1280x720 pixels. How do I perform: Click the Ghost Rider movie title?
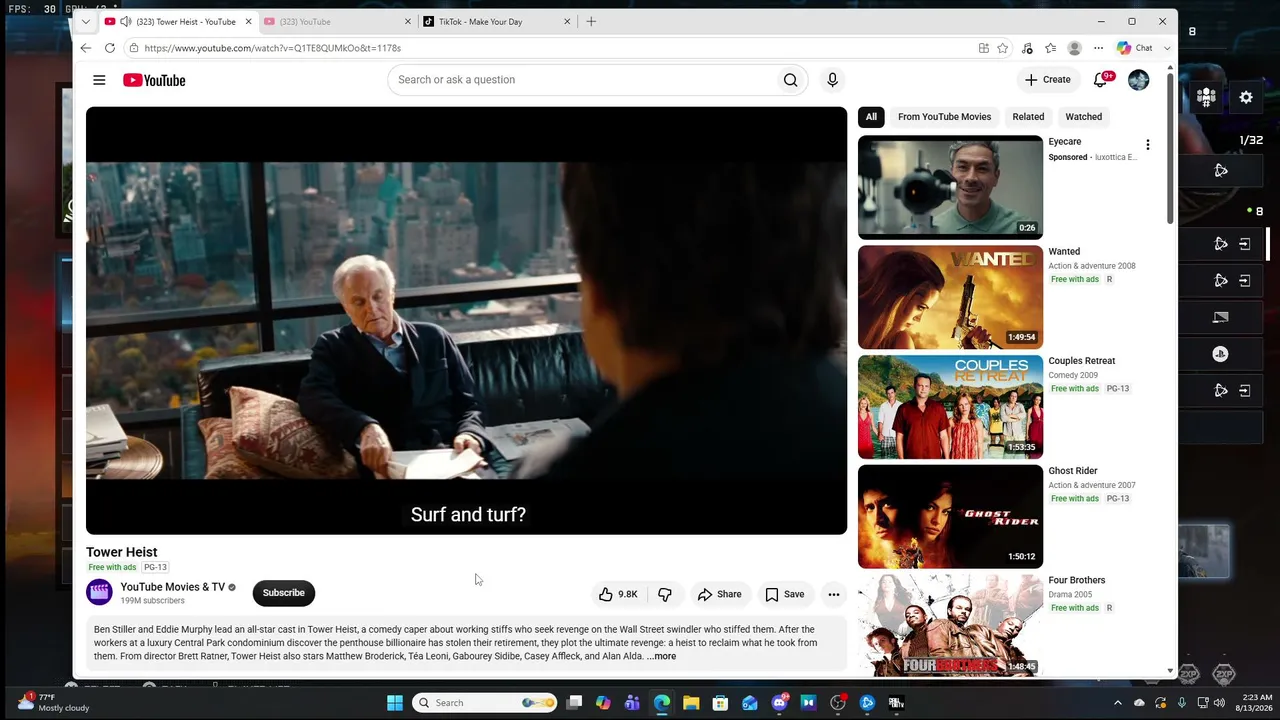point(1073,471)
